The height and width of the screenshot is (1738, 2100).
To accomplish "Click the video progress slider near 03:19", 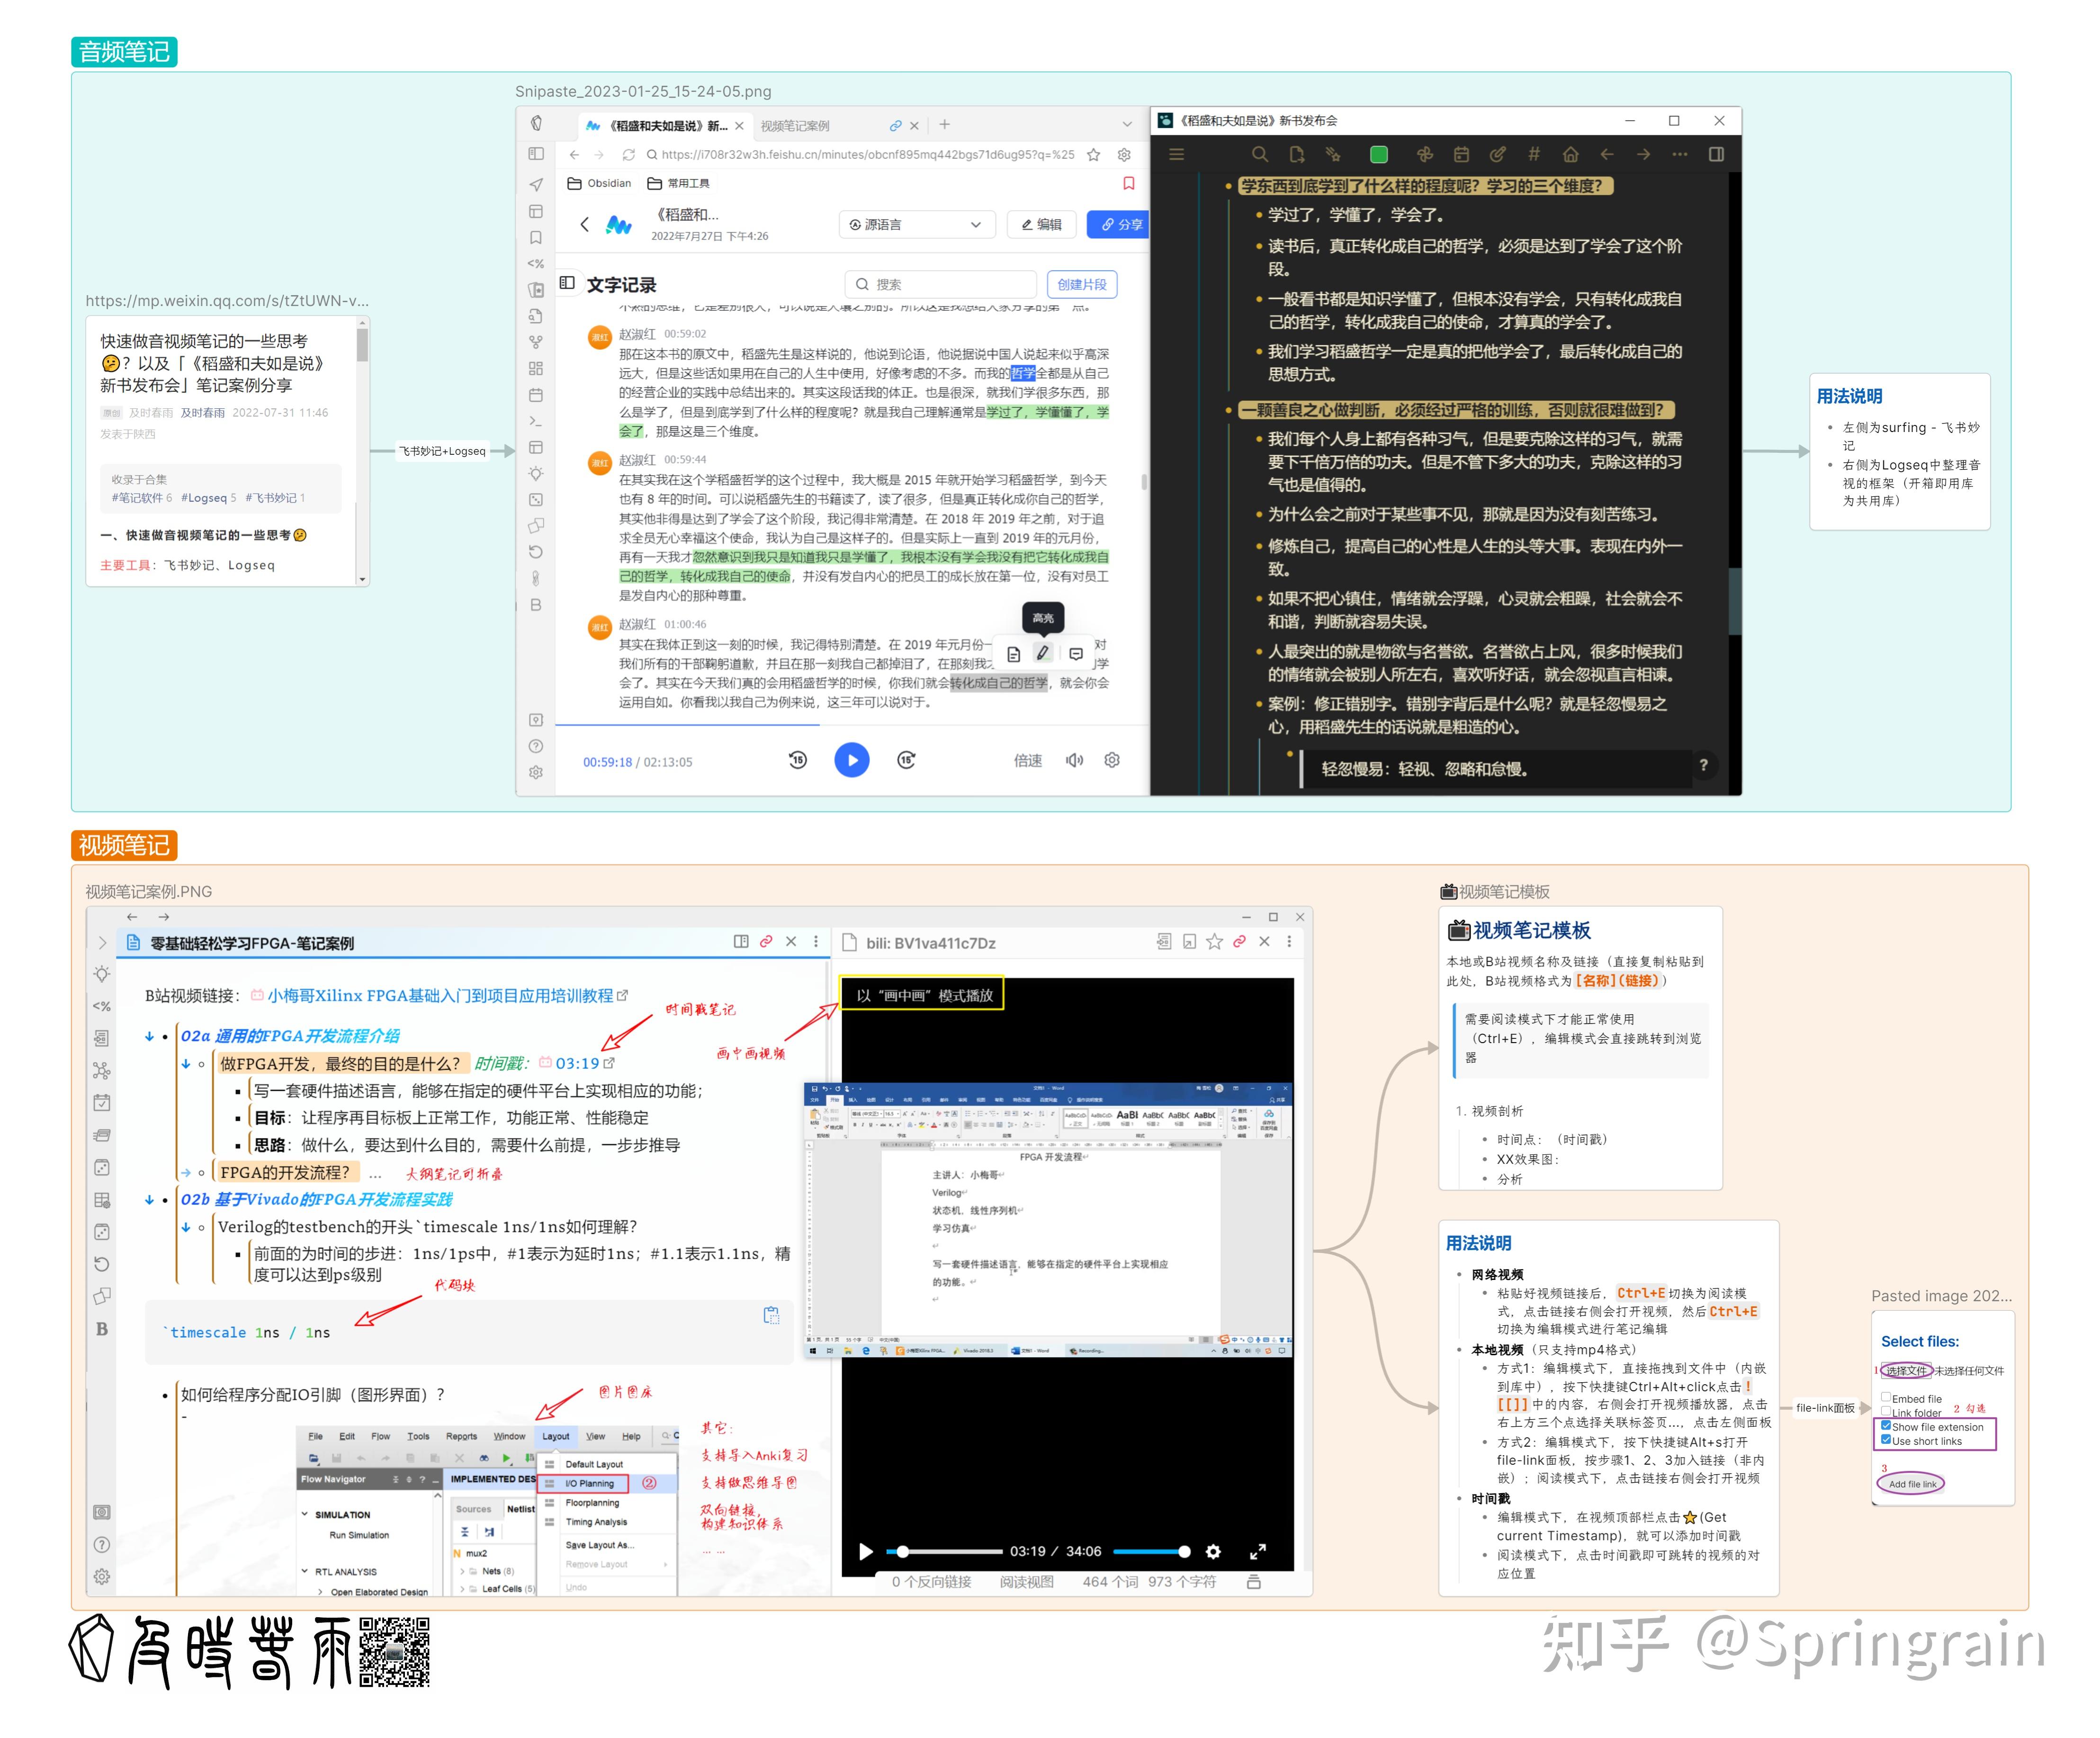I will click(x=902, y=1551).
